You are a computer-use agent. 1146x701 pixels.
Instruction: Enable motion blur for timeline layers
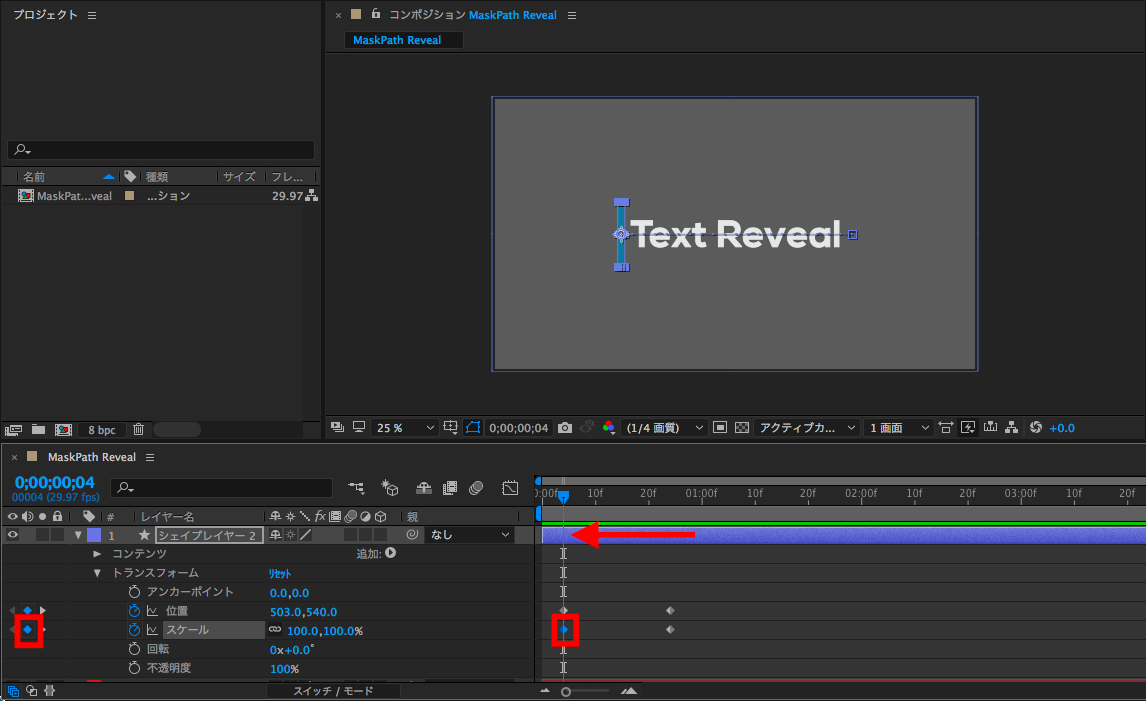[476, 488]
